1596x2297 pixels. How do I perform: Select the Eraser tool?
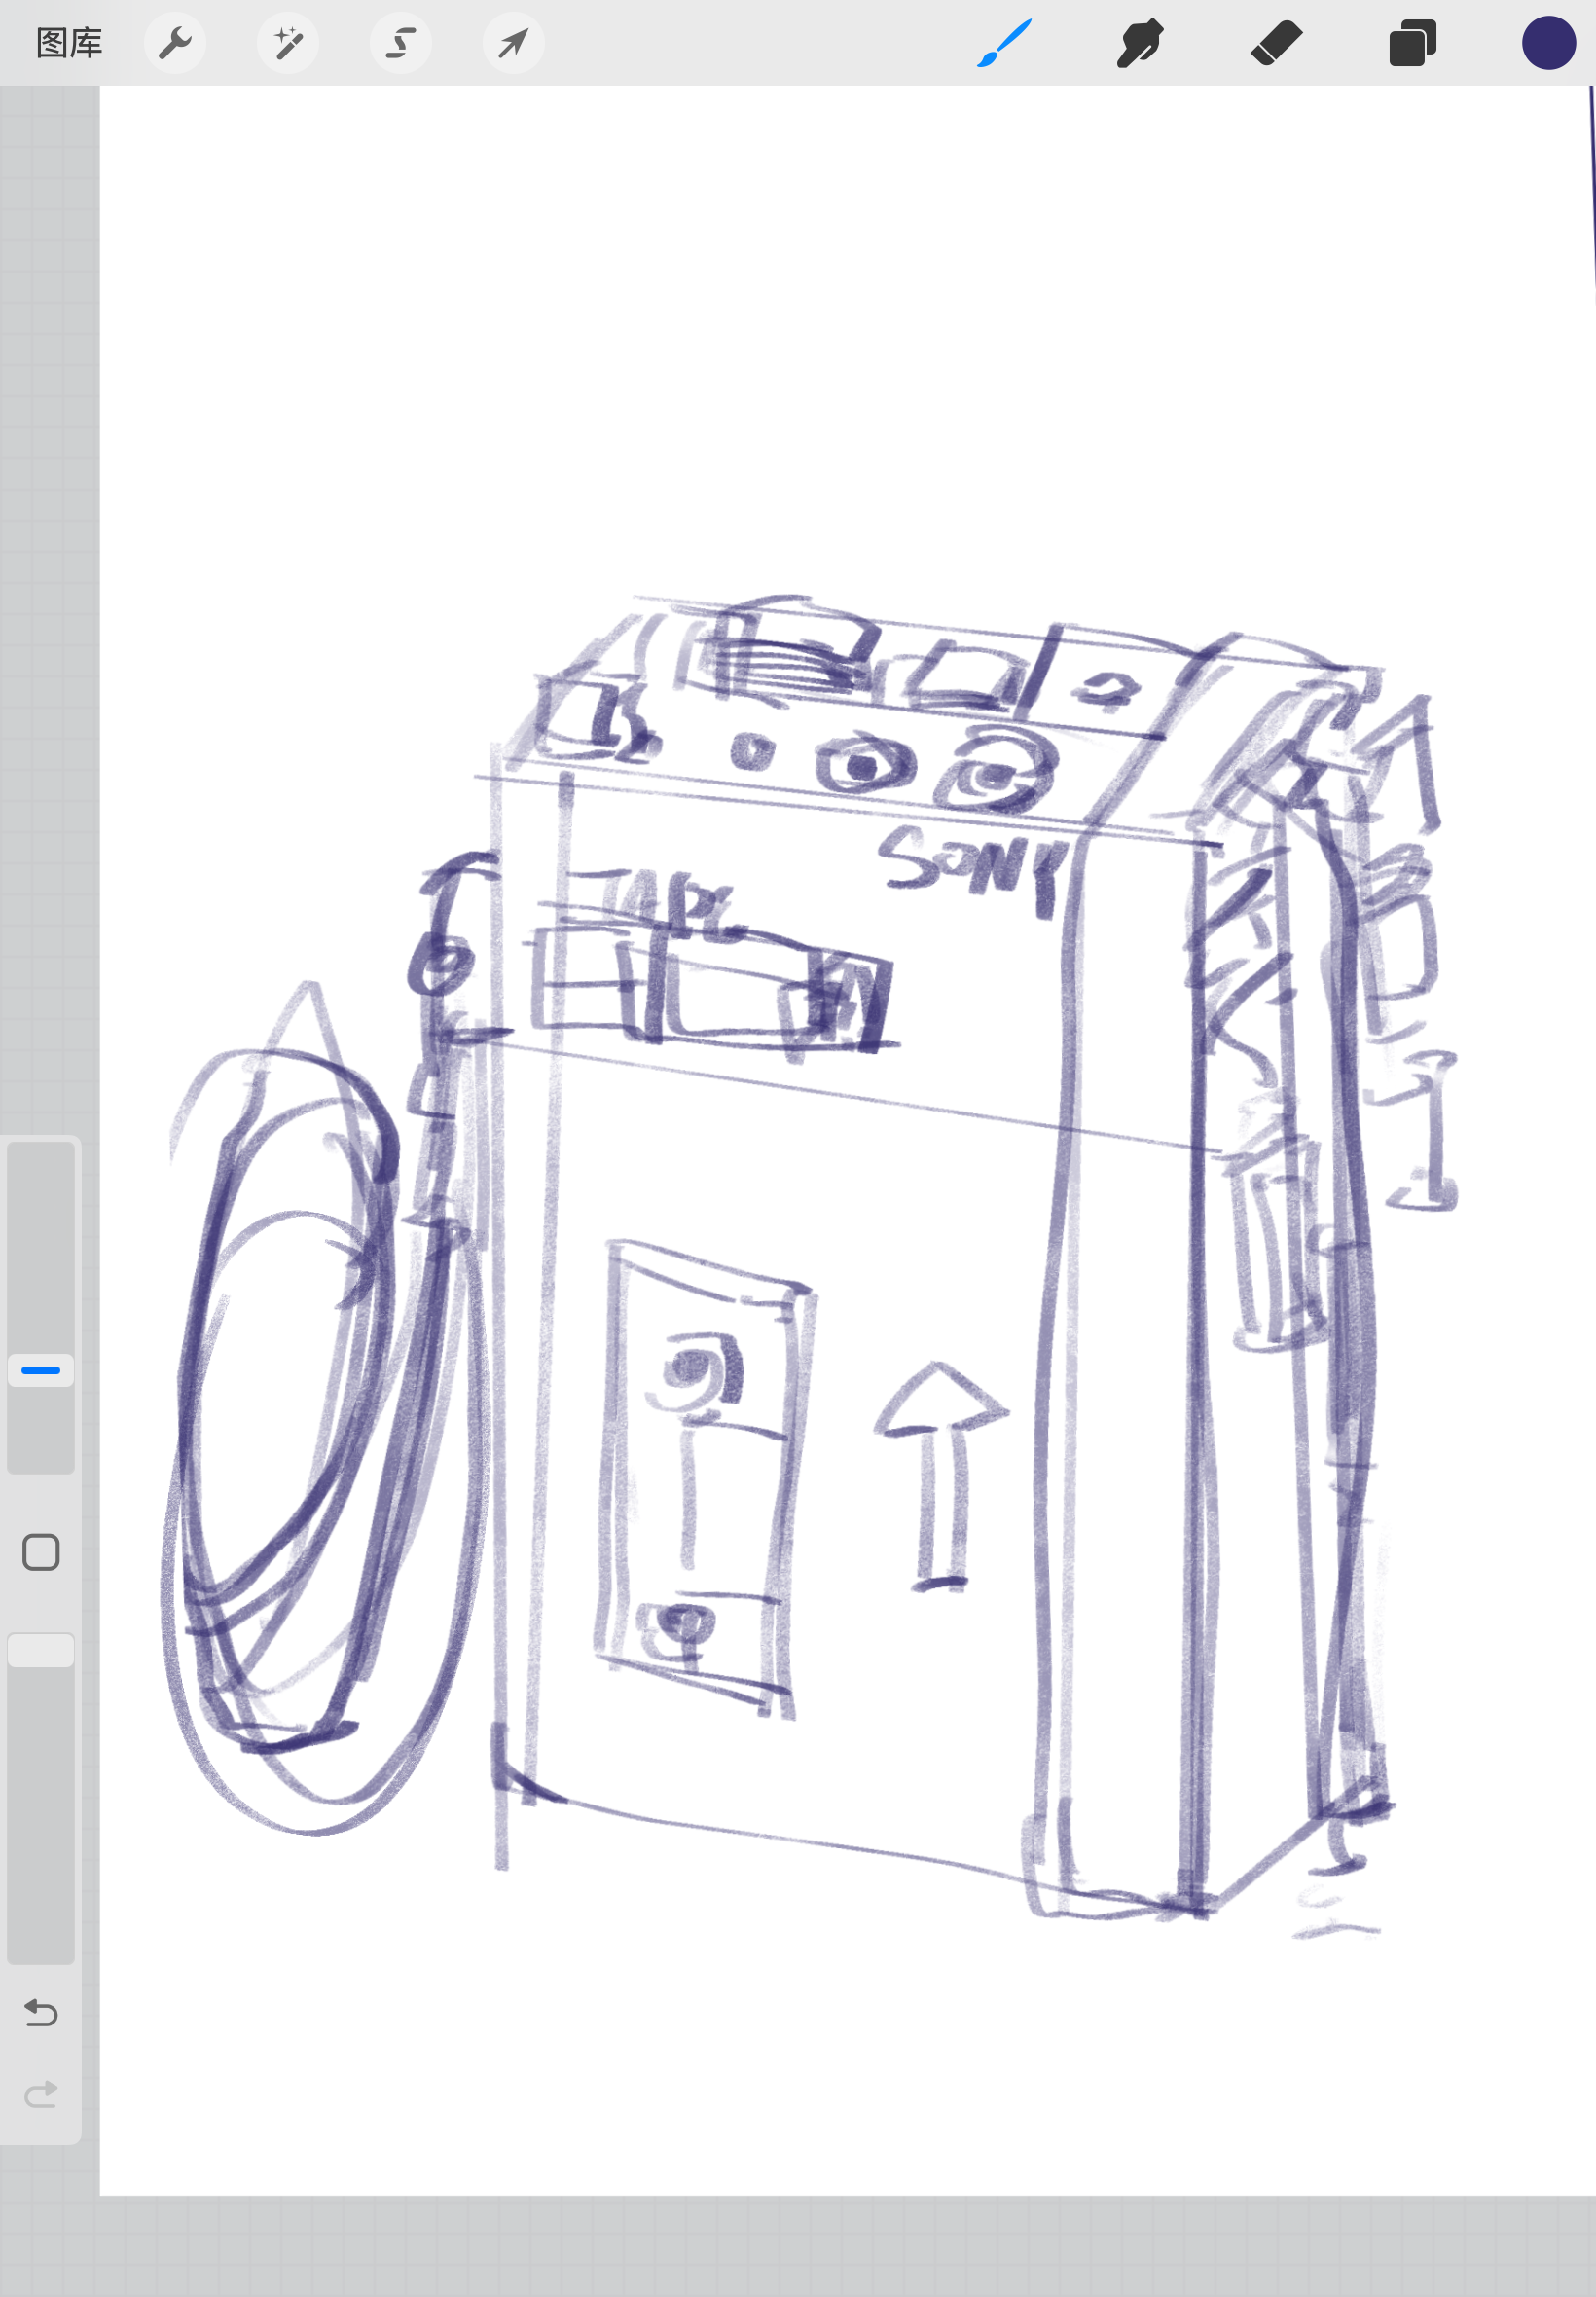coord(1276,43)
